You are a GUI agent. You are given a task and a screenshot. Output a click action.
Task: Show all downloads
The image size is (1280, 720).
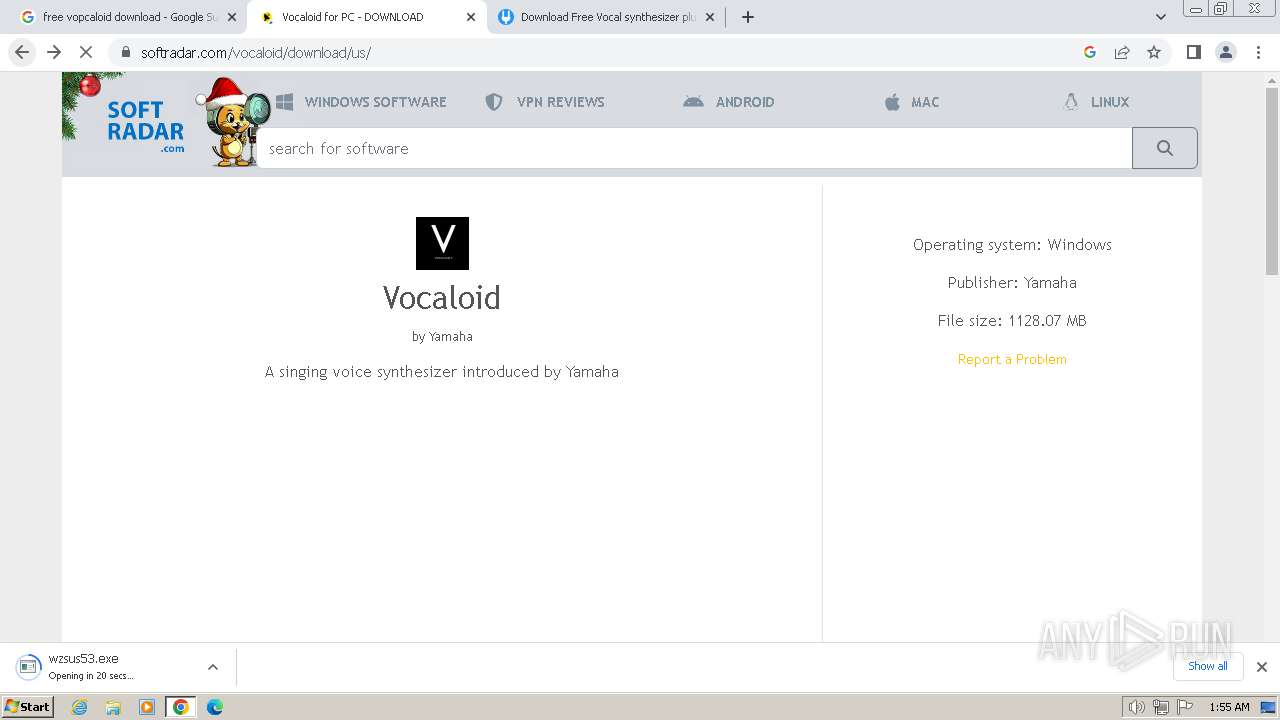(x=1207, y=666)
